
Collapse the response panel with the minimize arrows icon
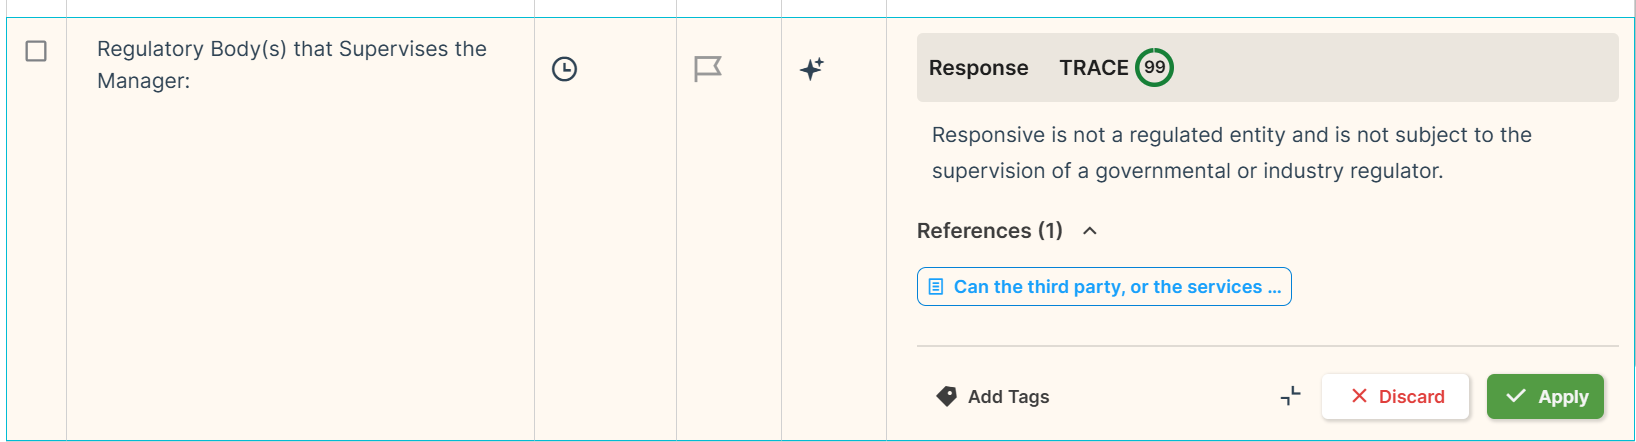(x=1291, y=396)
